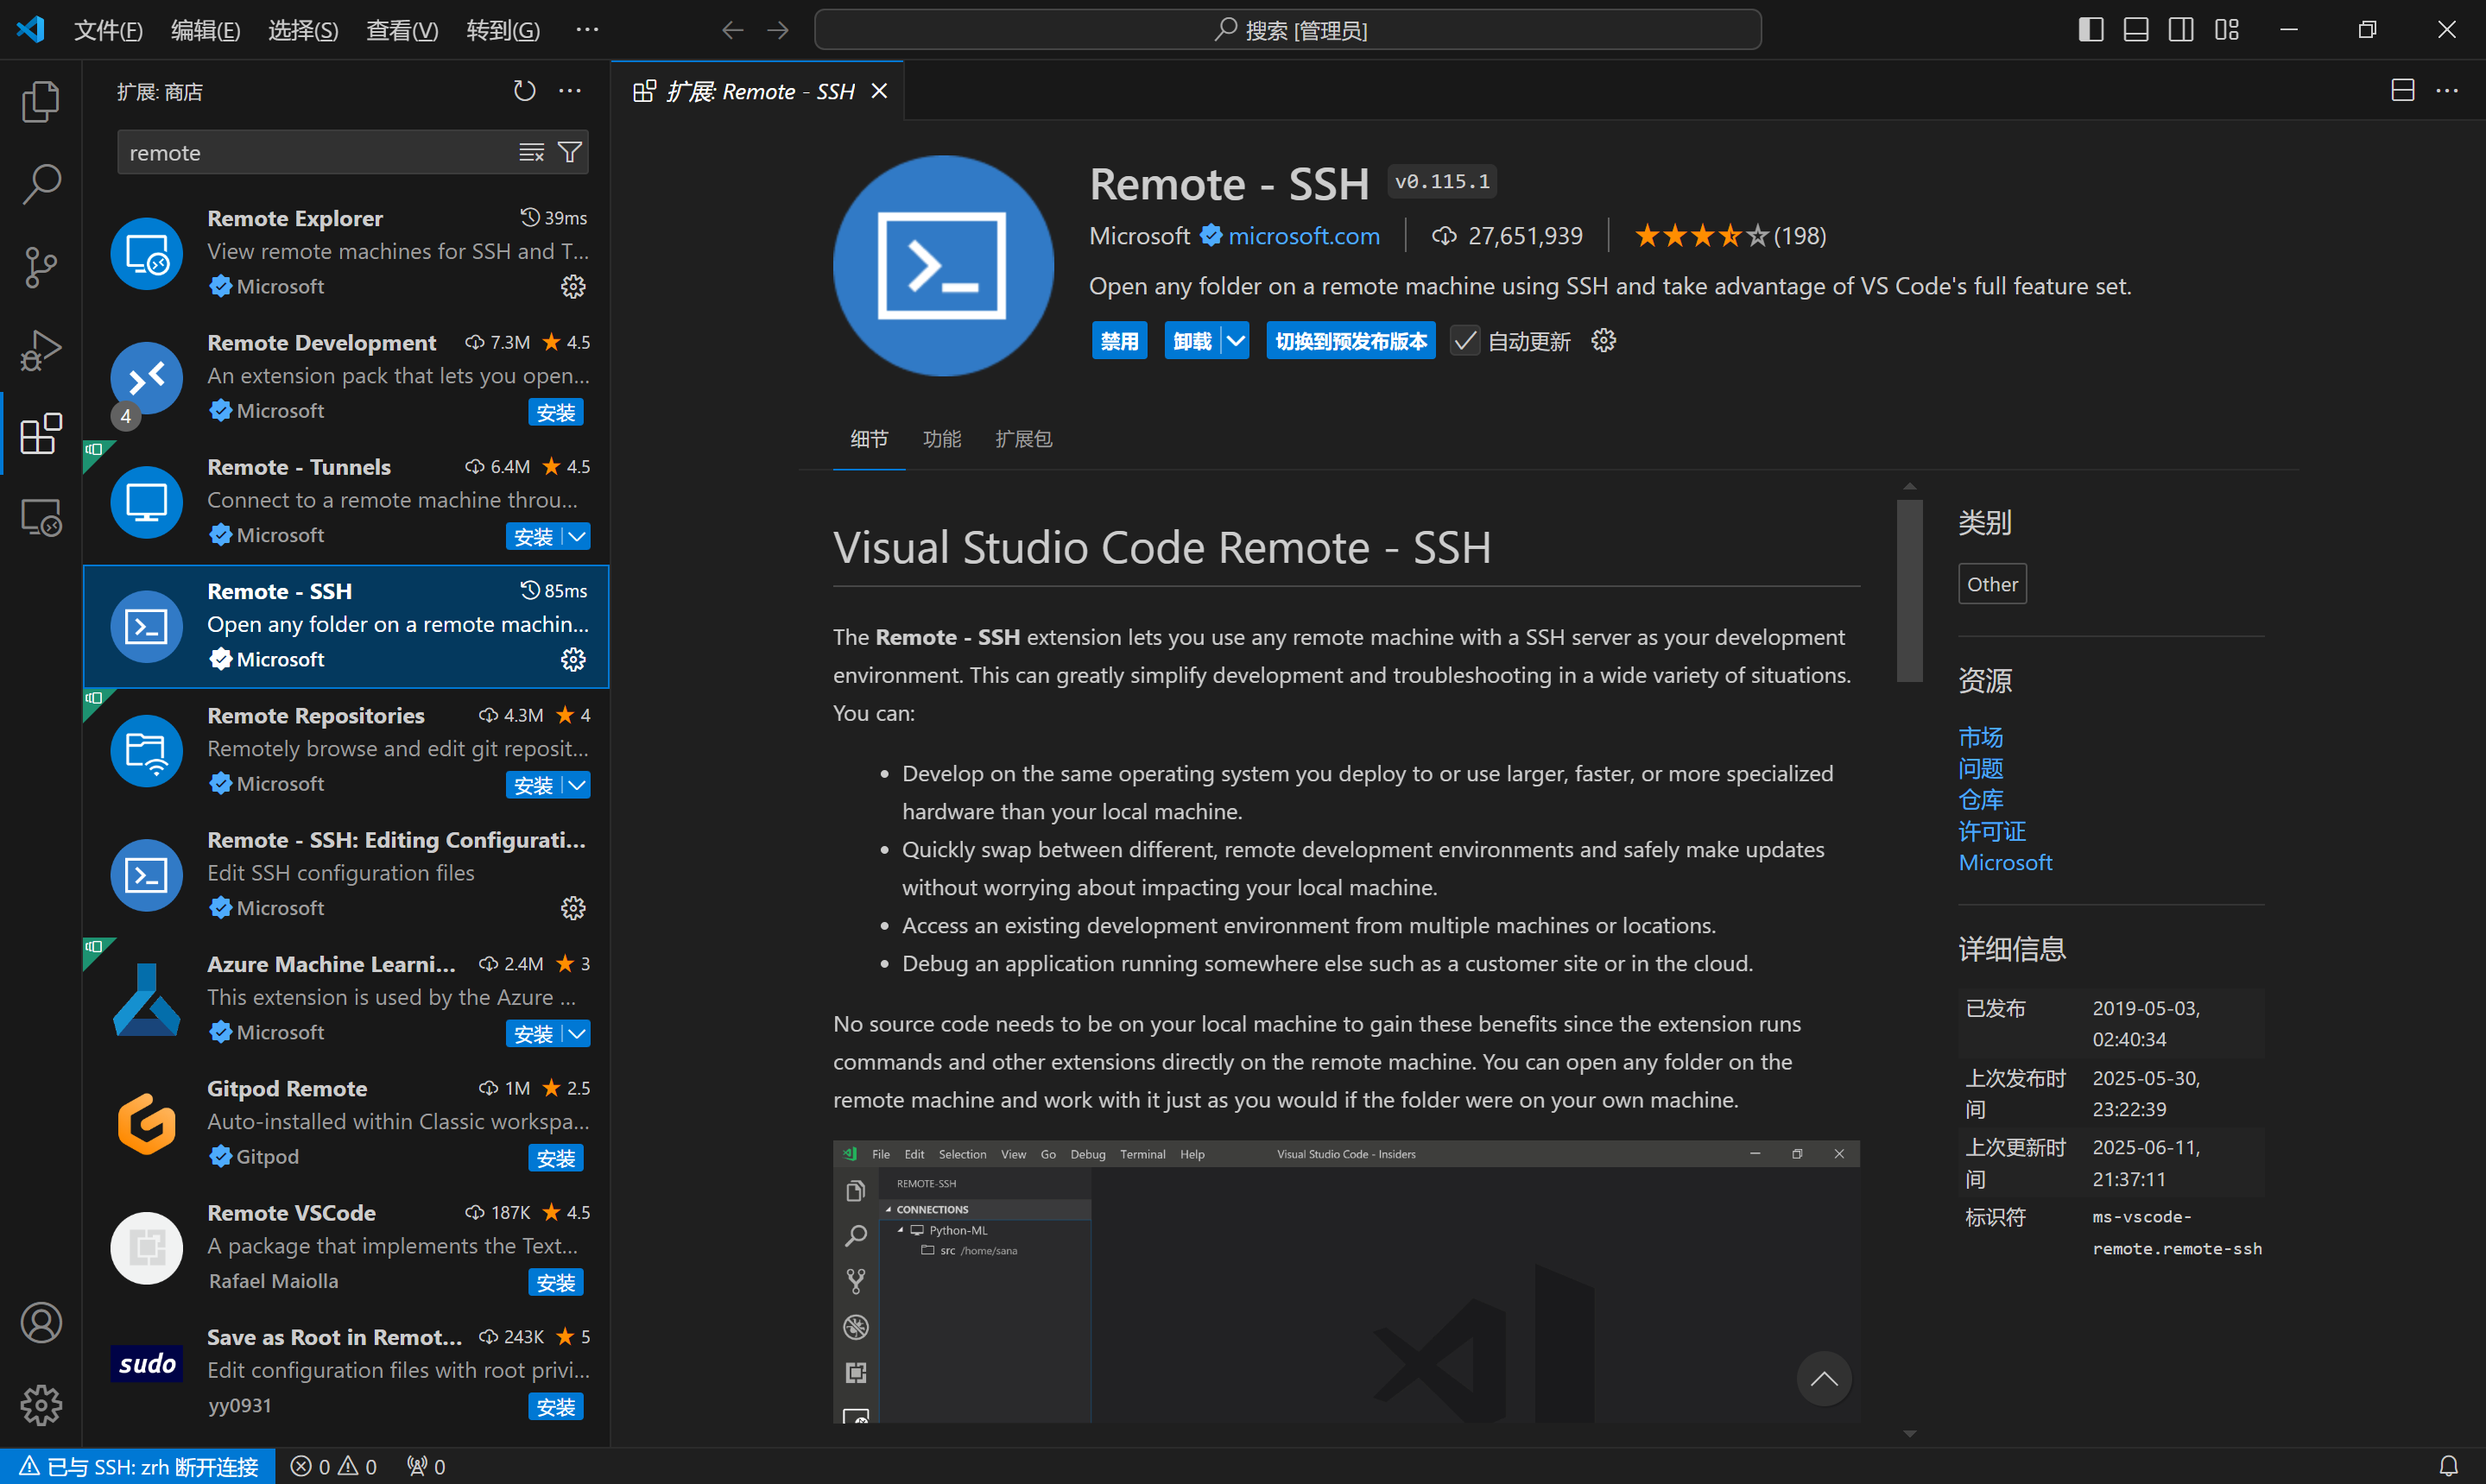
Task: Open the 查看(V) view menu
Action: (402, 30)
